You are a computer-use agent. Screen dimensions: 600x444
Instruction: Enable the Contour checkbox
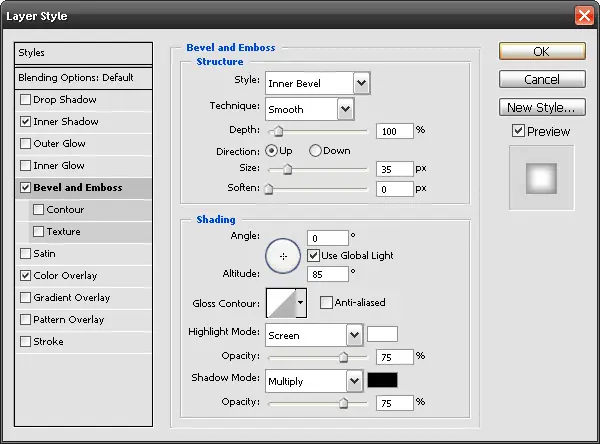click(x=38, y=210)
